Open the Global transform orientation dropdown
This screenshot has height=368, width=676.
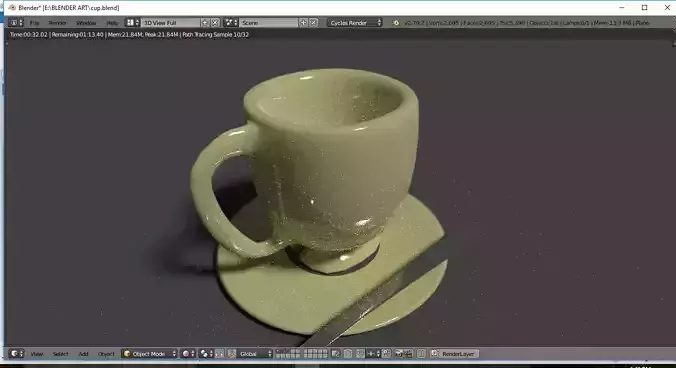tap(255, 354)
